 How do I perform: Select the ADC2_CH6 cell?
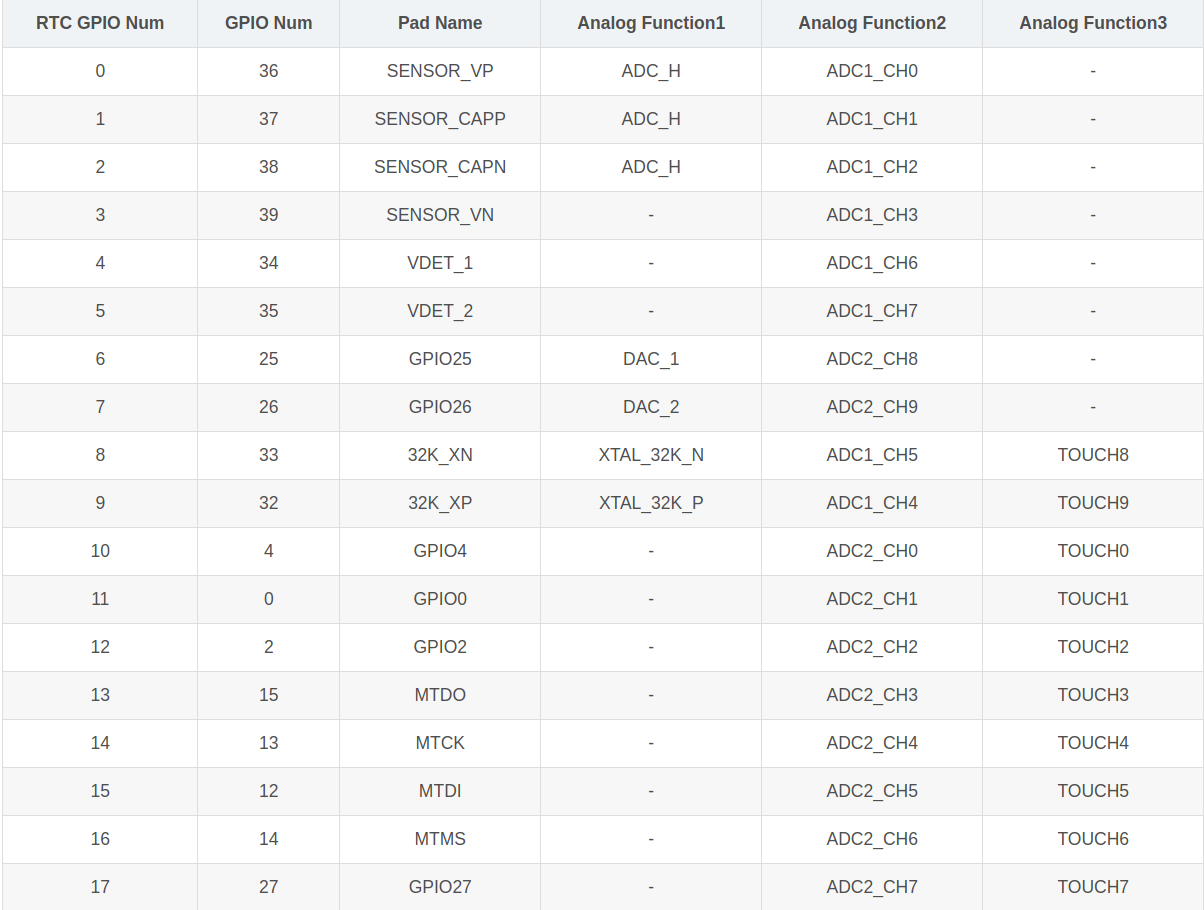point(872,839)
